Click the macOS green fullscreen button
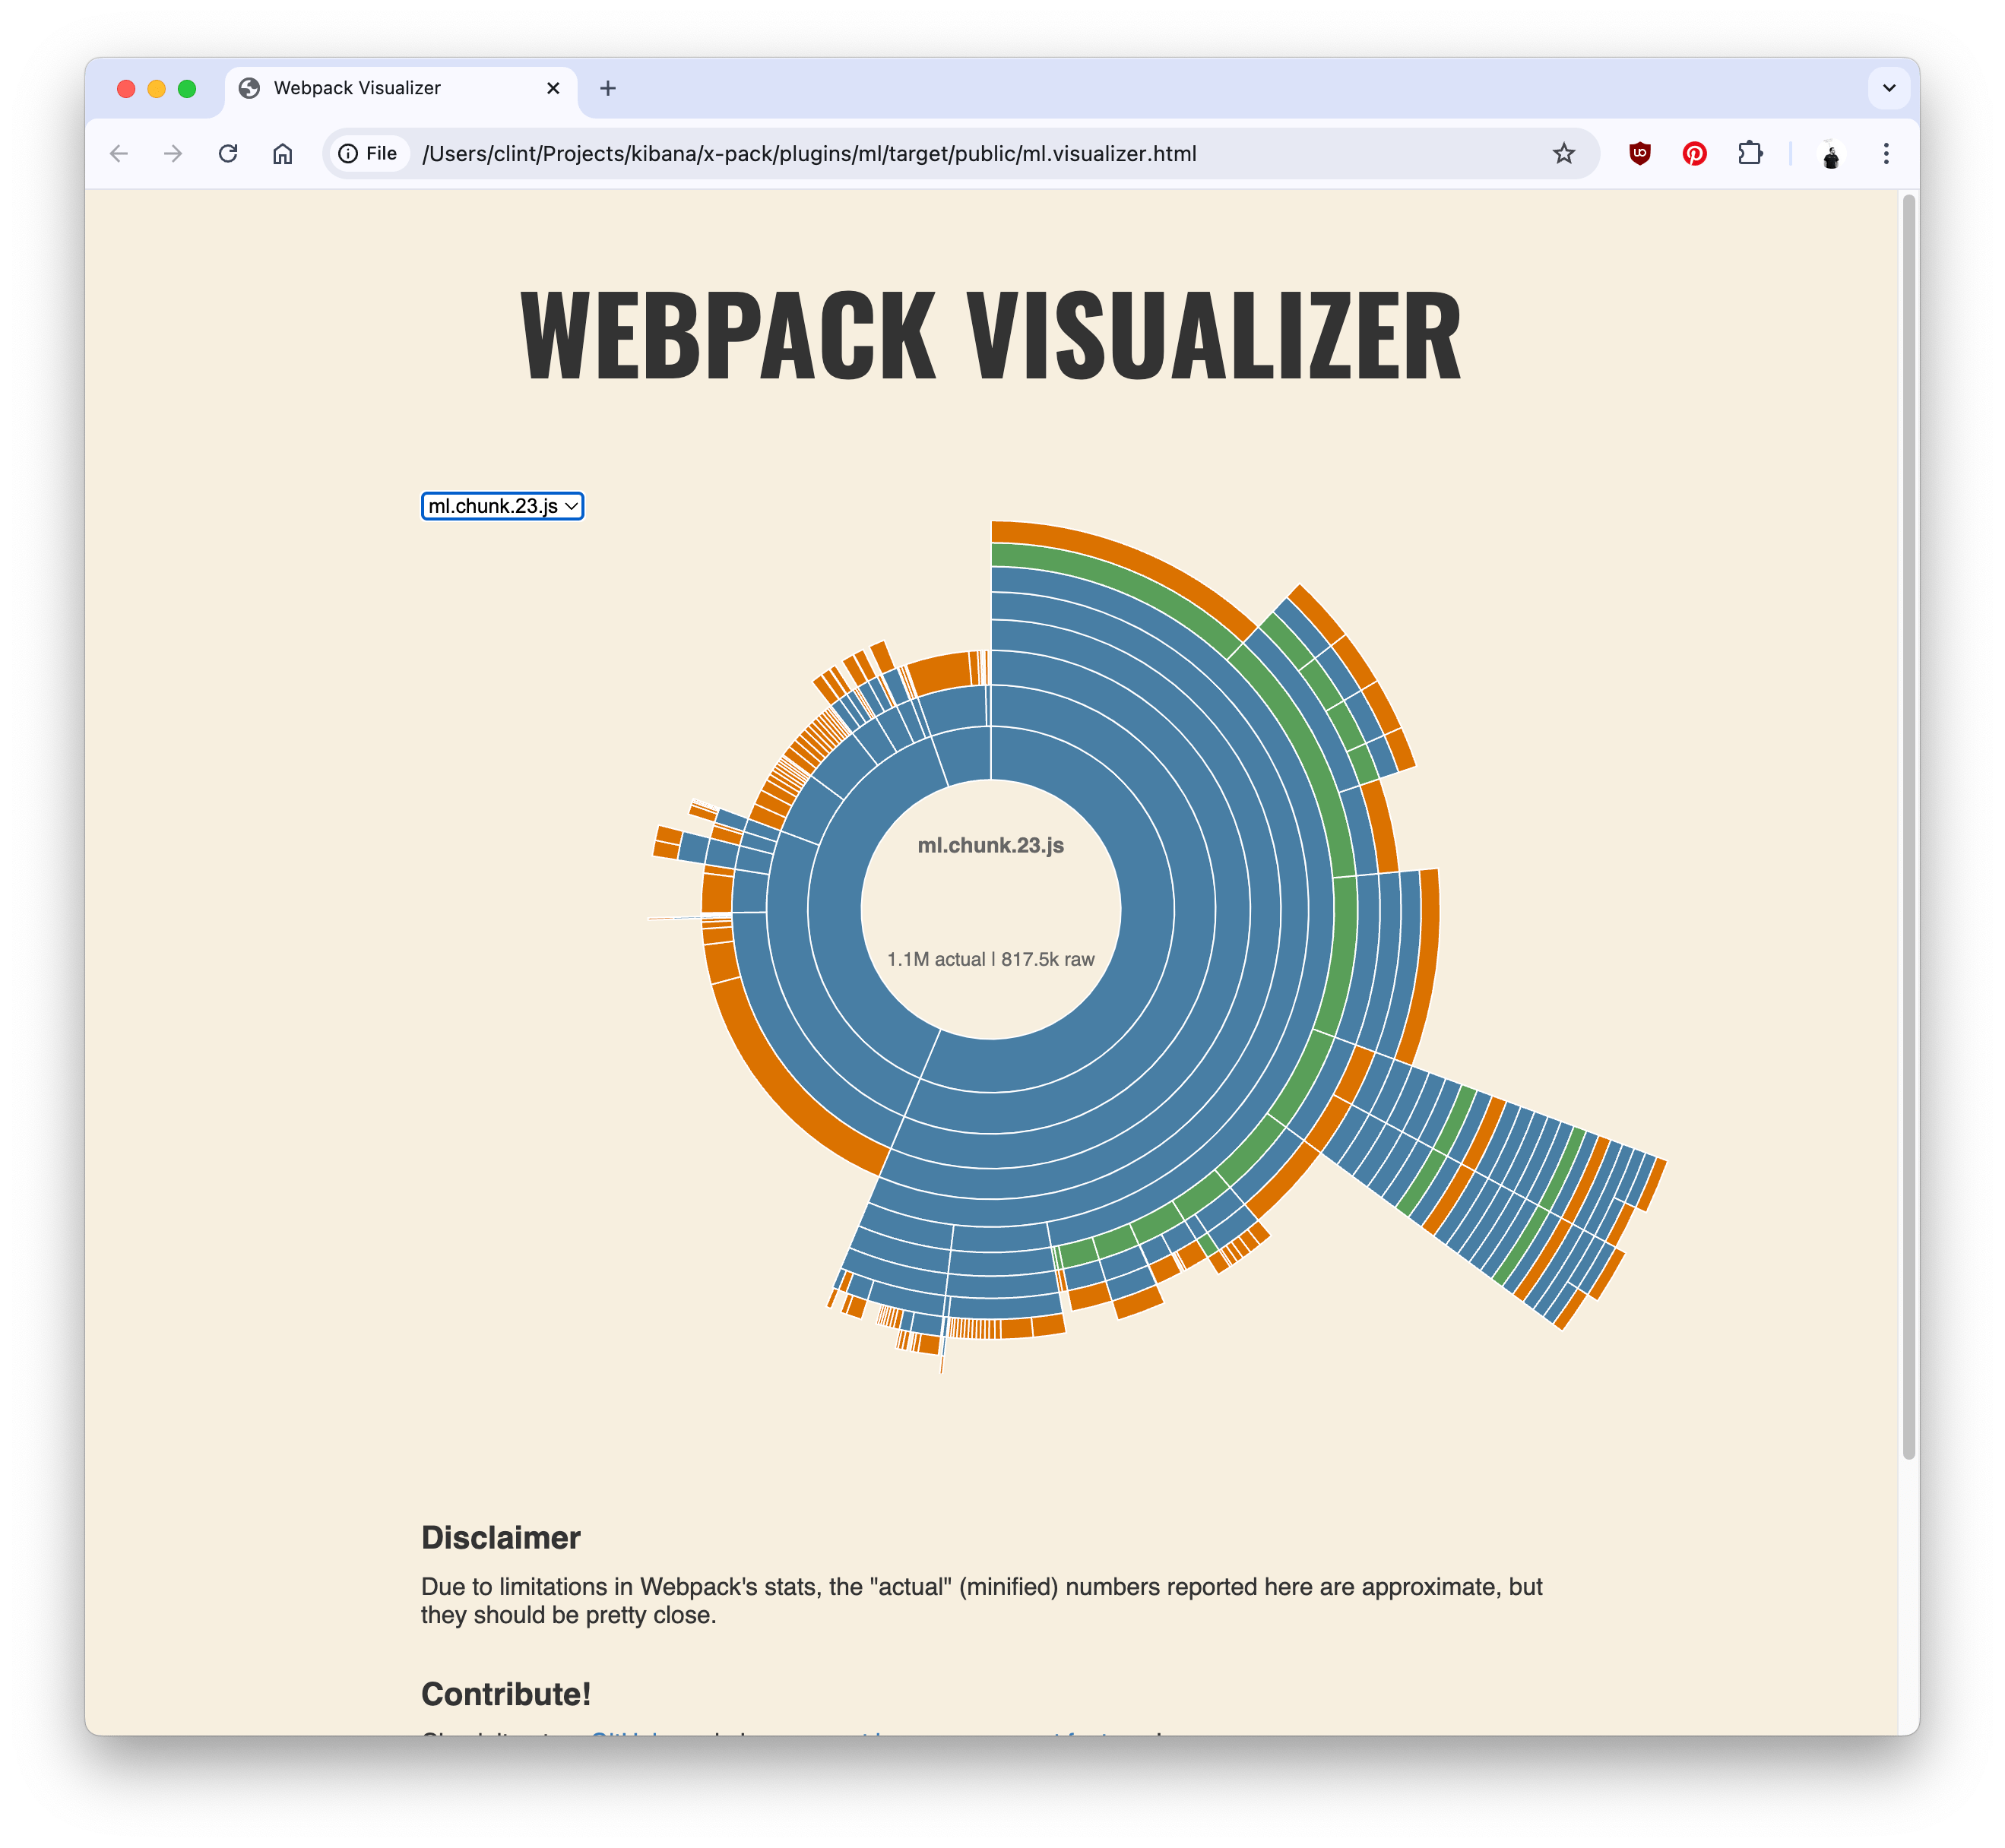The width and height of the screenshot is (2005, 1848). coord(187,89)
